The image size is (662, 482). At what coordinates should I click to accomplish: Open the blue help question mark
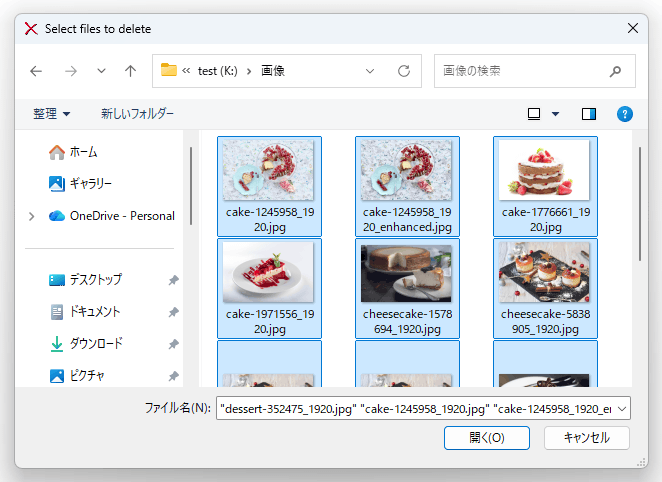[625, 114]
